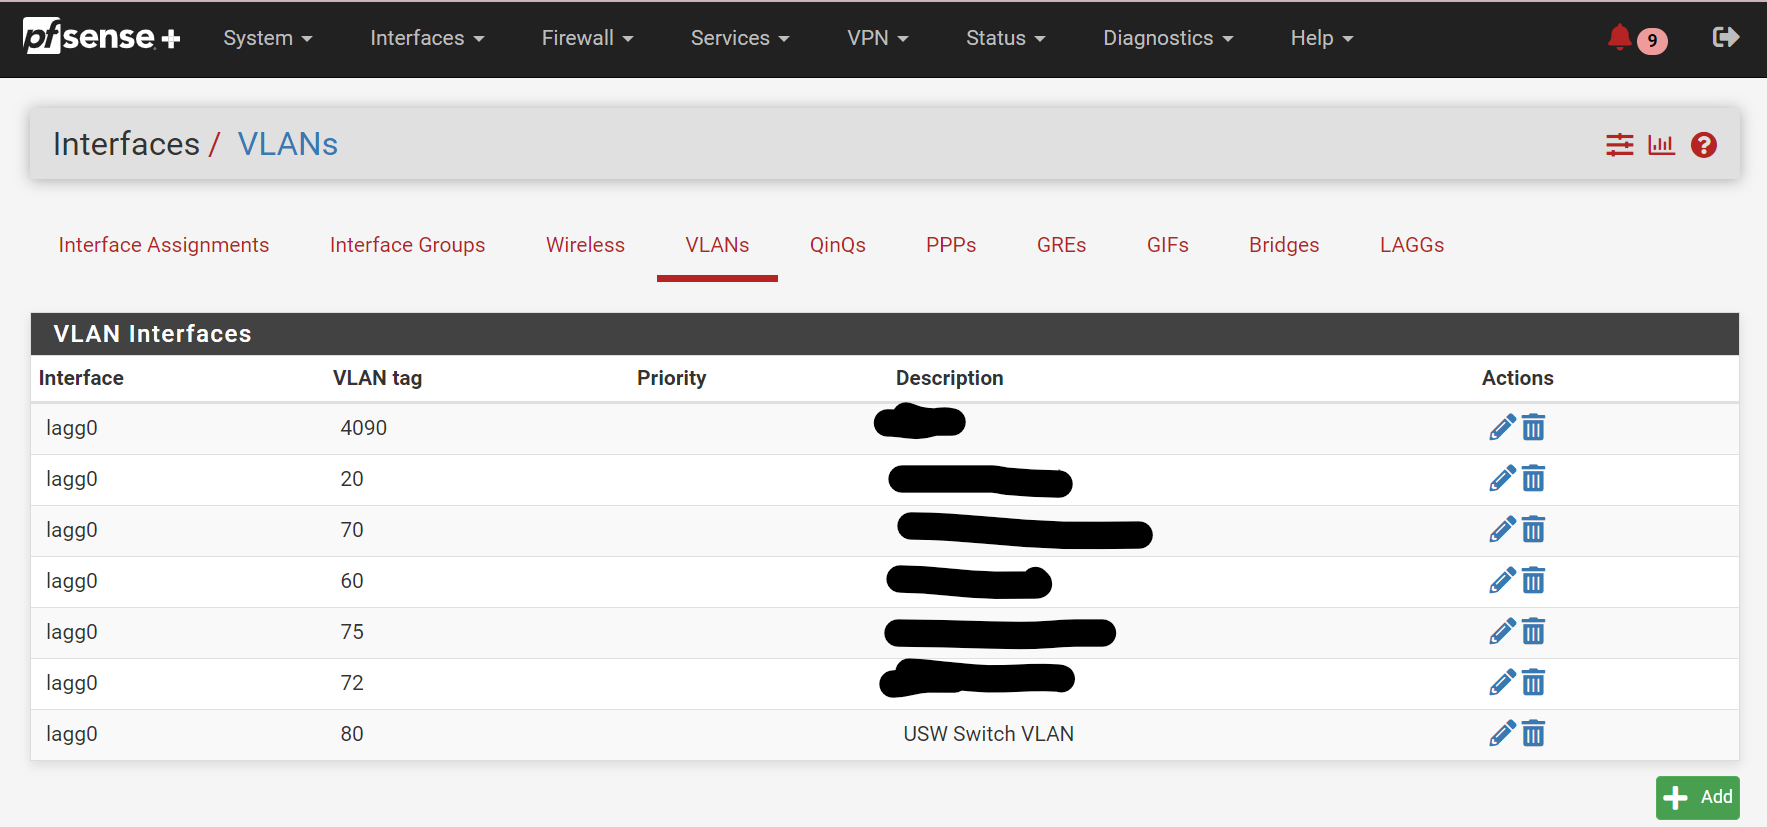Image resolution: width=1767 pixels, height=827 pixels.
Task: Expand the Diagnostics dropdown menu
Action: point(1167,38)
